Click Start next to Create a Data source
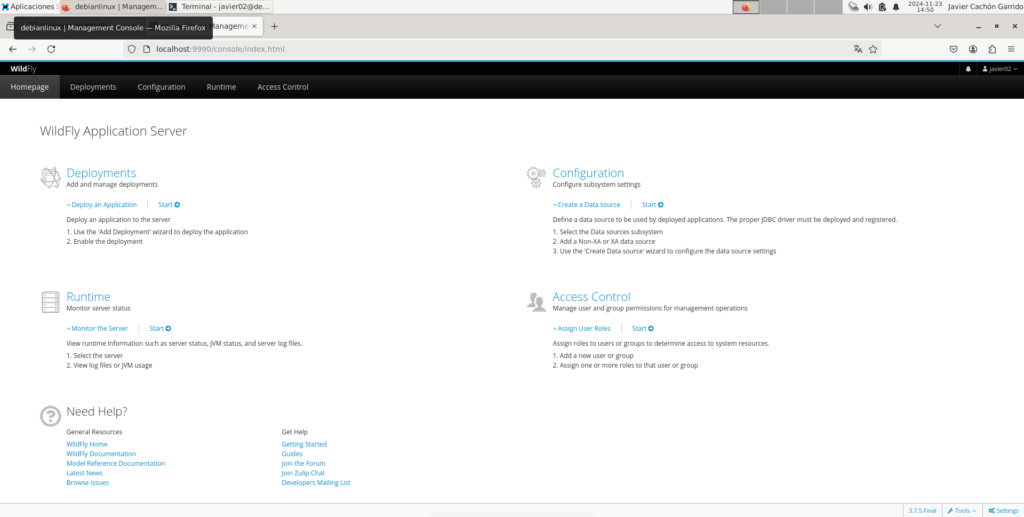 (x=652, y=204)
